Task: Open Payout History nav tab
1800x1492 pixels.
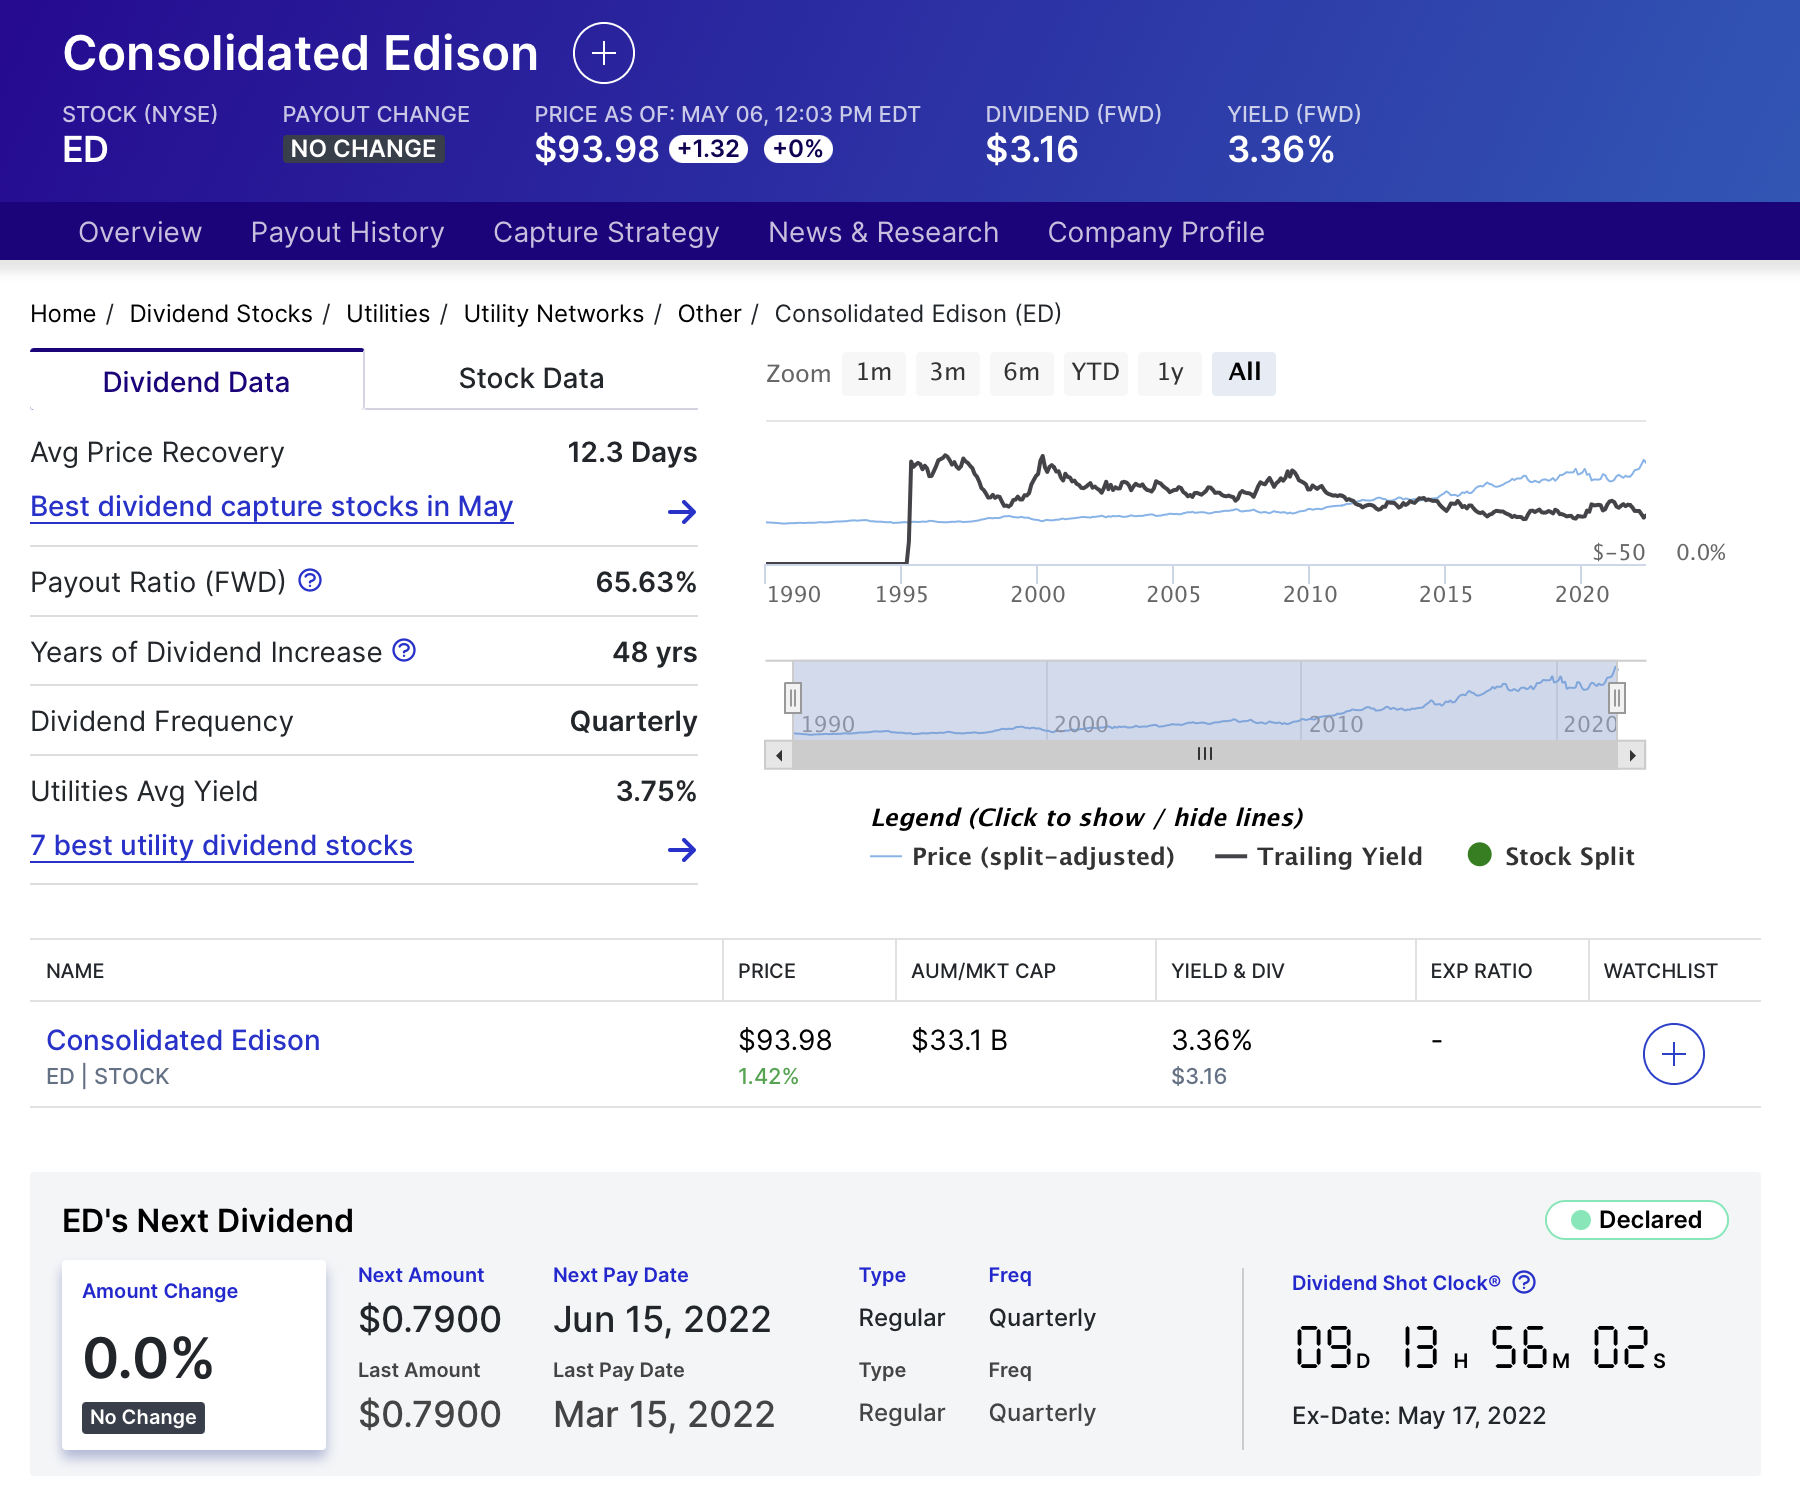Action: click(x=347, y=232)
